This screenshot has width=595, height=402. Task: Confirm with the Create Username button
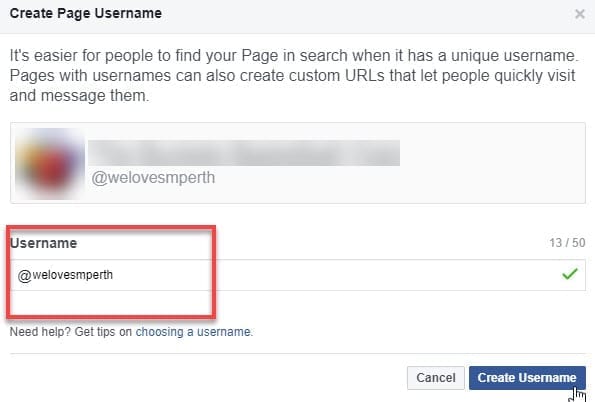click(527, 378)
